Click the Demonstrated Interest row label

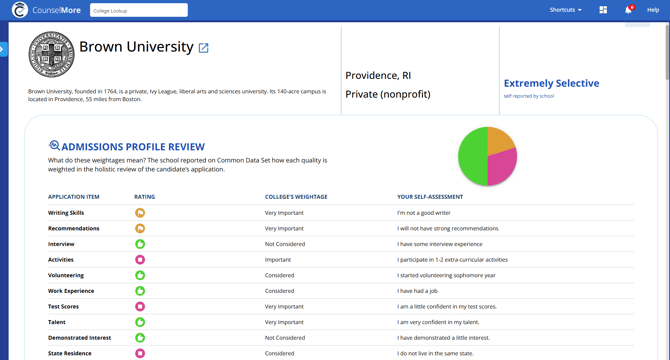pyautogui.click(x=79, y=338)
